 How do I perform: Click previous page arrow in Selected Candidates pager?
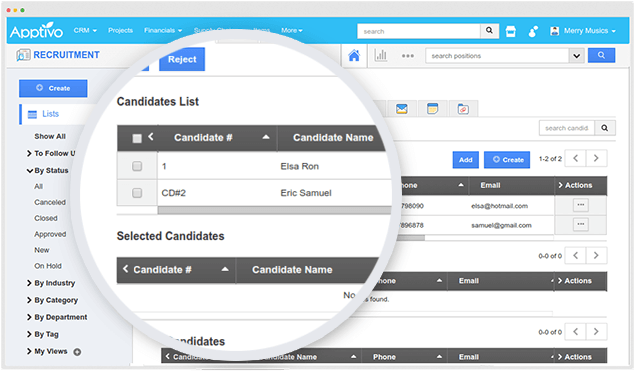coord(575,256)
